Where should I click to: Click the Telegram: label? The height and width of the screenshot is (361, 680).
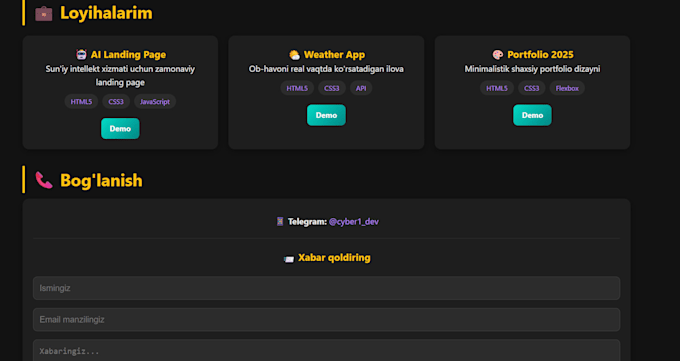click(x=307, y=222)
